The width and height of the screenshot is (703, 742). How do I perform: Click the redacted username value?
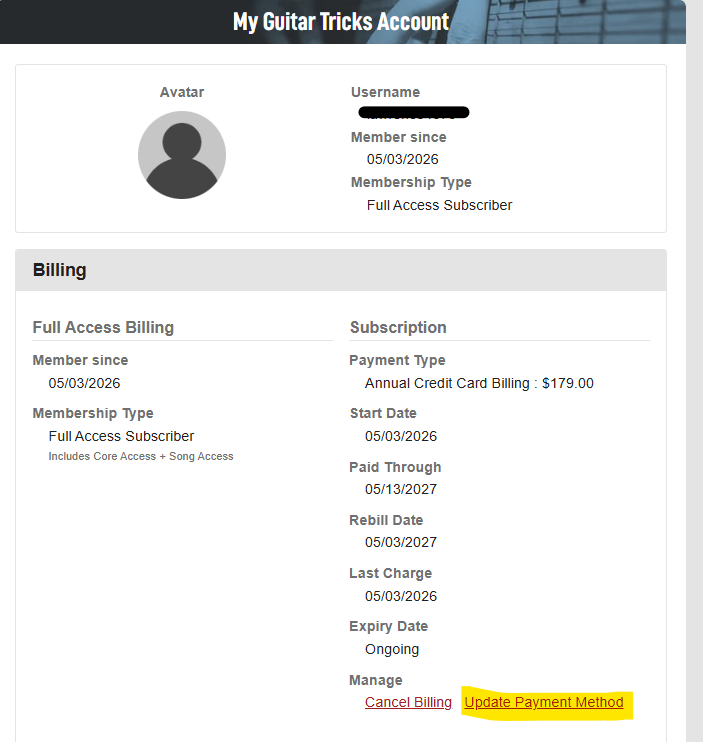click(x=413, y=113)
